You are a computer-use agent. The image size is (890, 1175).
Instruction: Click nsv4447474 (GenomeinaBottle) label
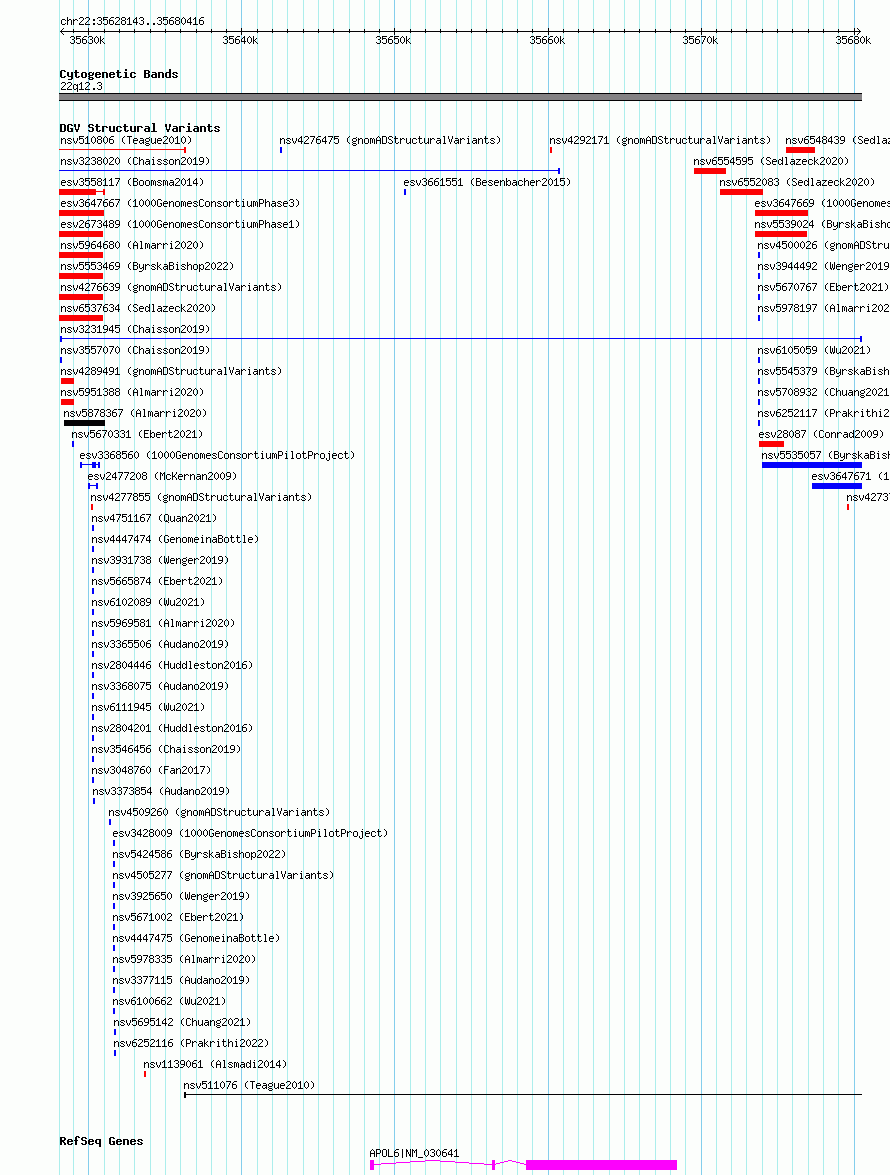pos(175,539)
